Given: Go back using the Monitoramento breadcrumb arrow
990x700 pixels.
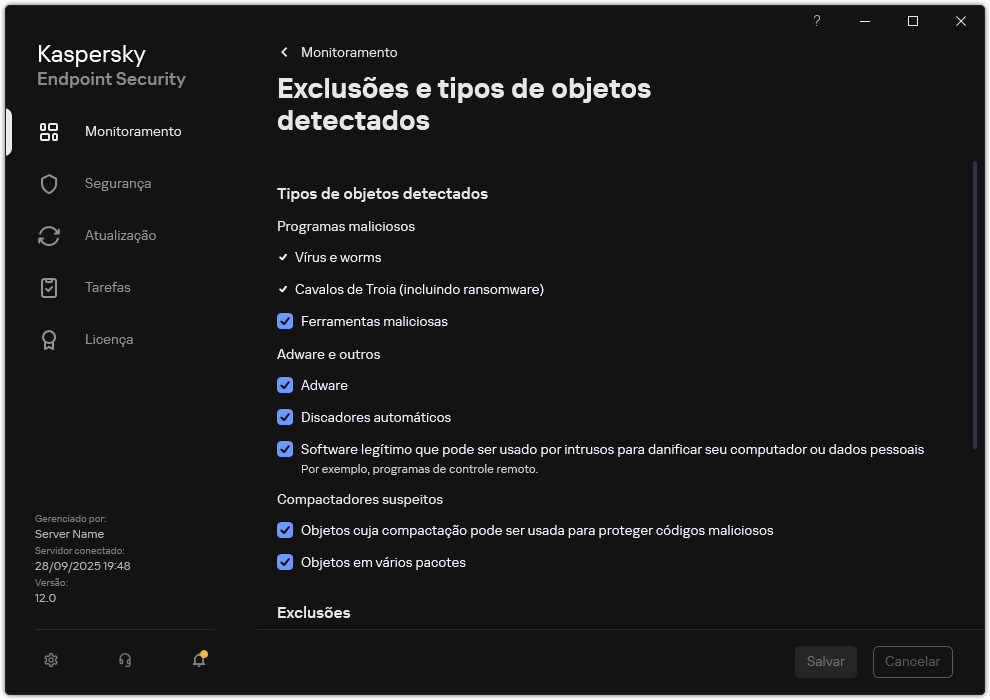Looking at the screenshot, I should coord(284,52).
